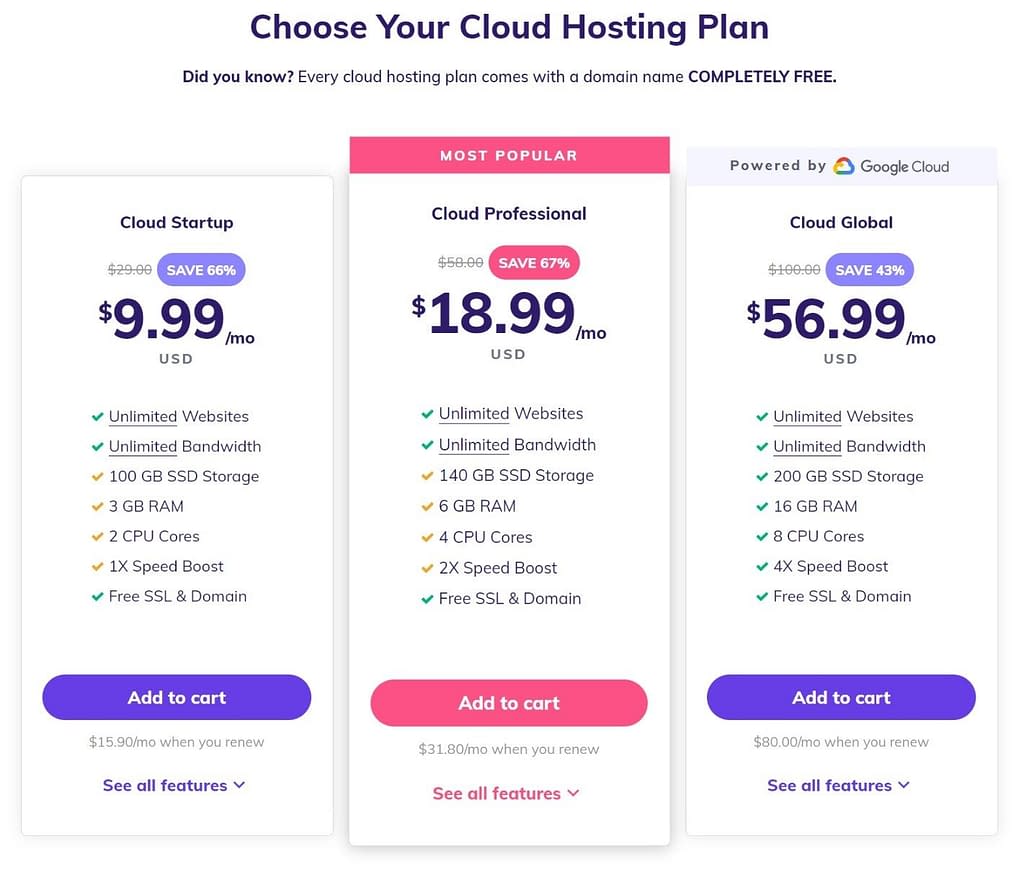Viewport: 1024px width, 870px height.
Task: Expand See all features under Cloud Global
Action: [839, 785]
